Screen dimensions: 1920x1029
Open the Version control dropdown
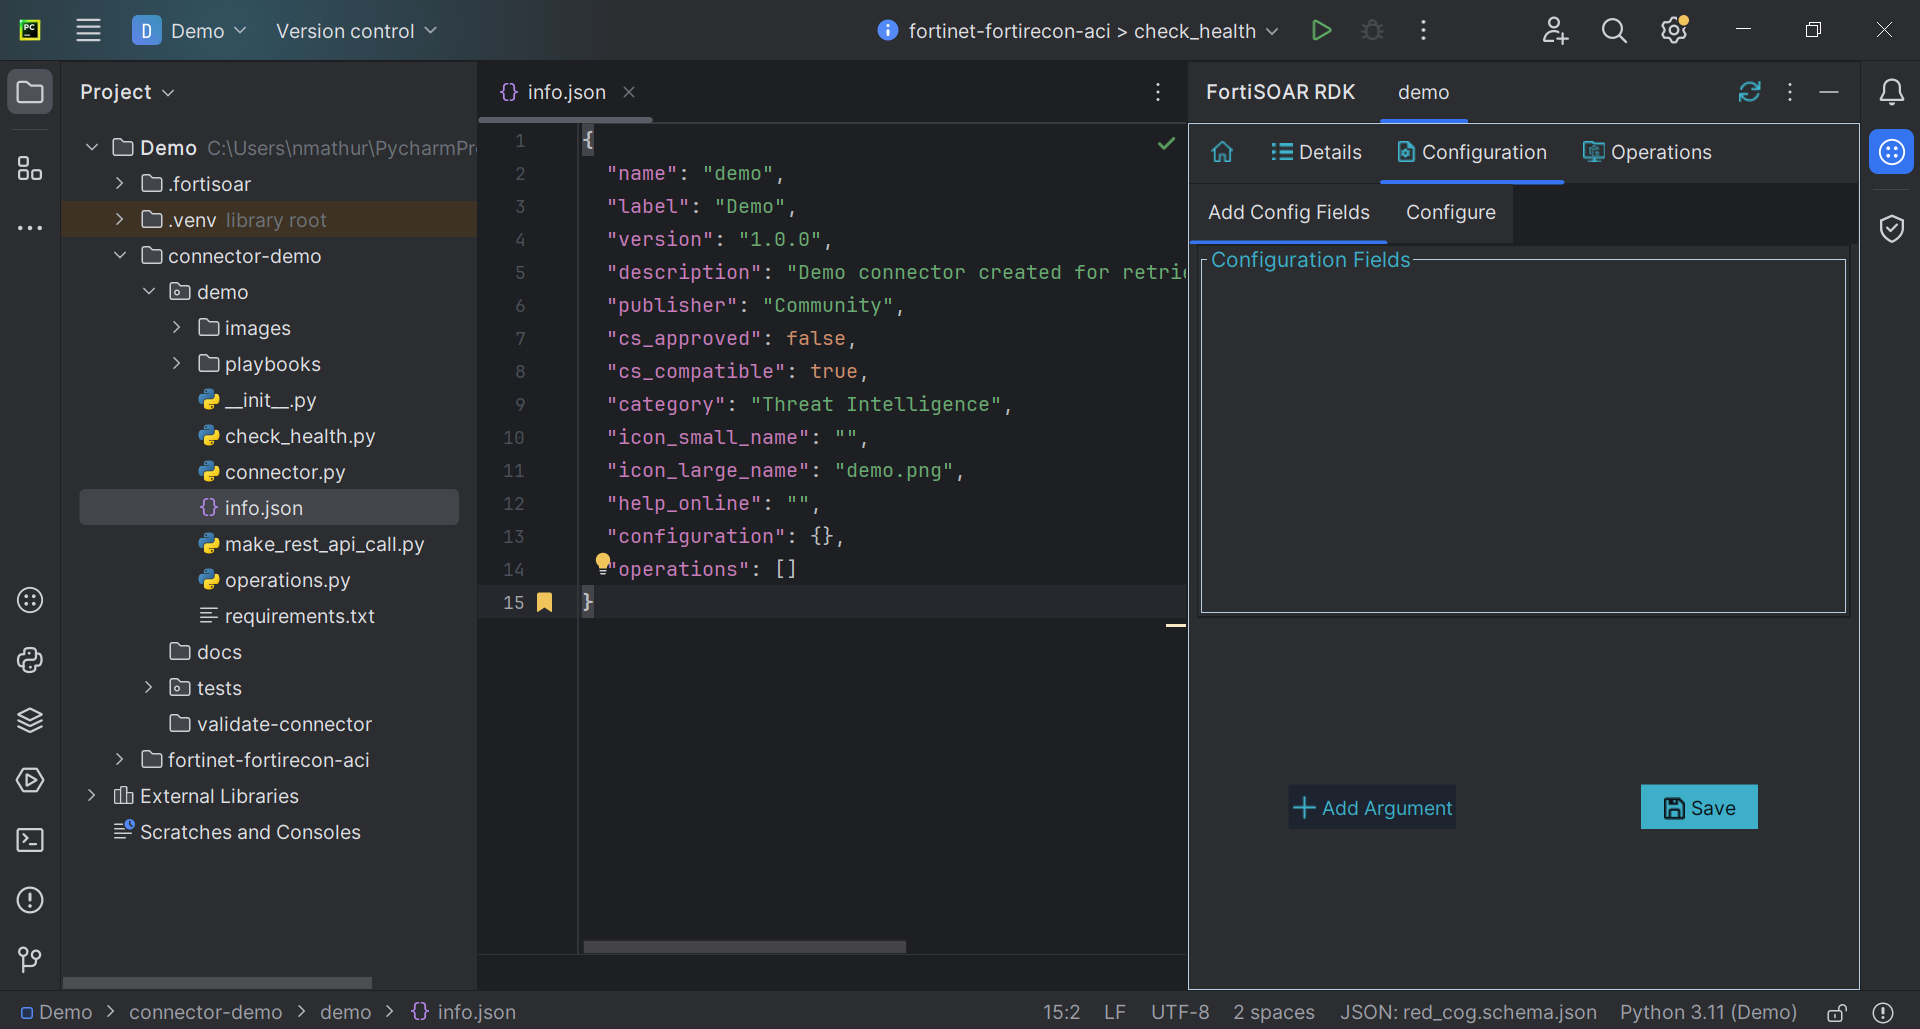[x=356, y=31]
